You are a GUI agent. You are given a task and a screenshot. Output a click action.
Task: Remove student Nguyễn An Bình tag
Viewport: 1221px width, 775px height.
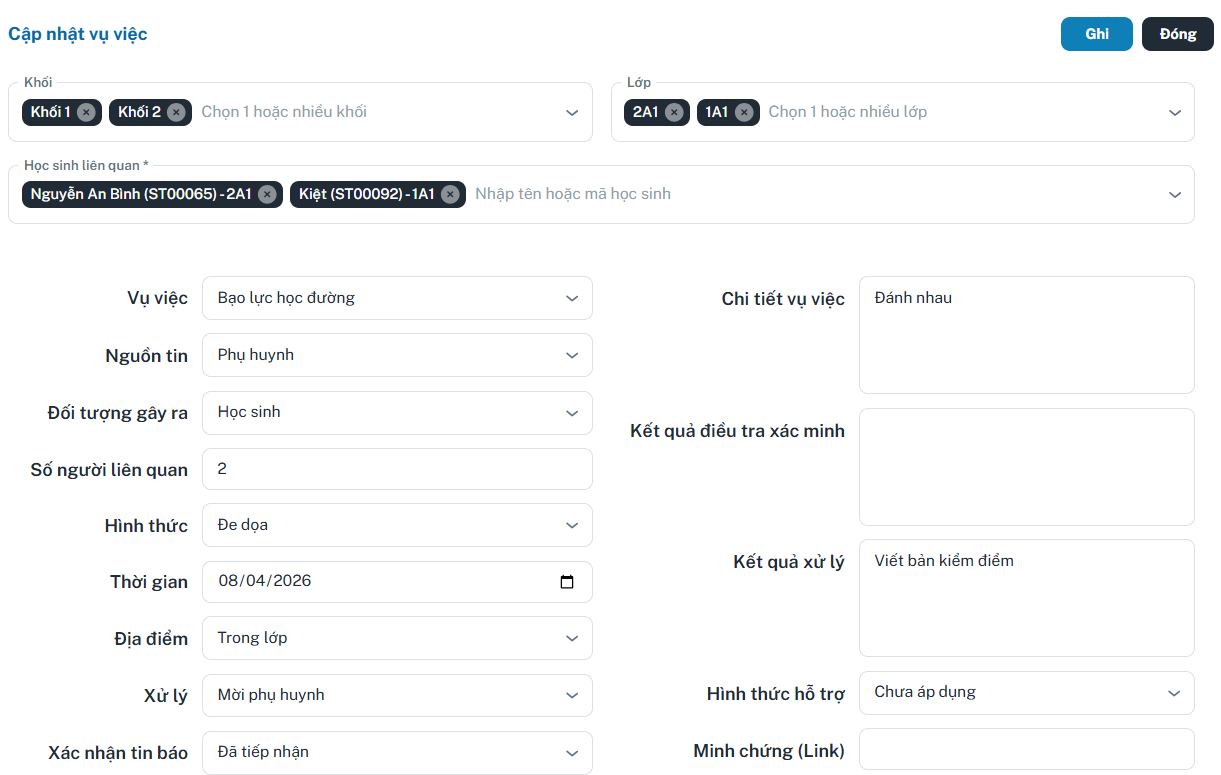point(267,194)
